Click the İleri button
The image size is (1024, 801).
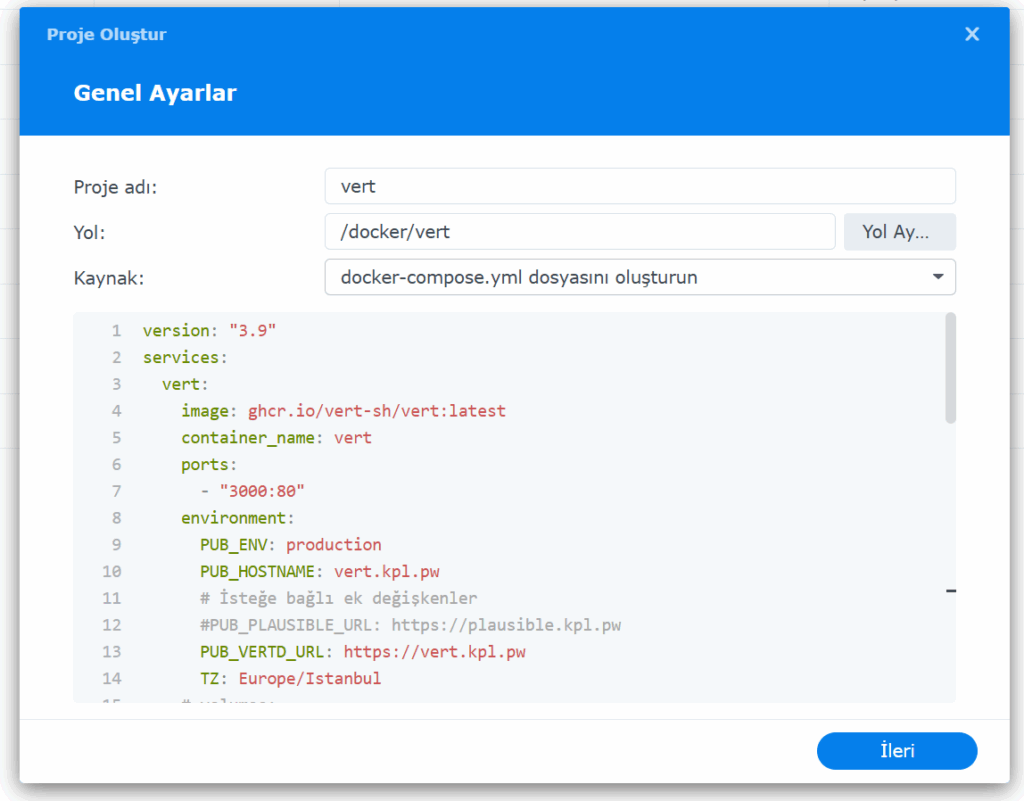896,751
